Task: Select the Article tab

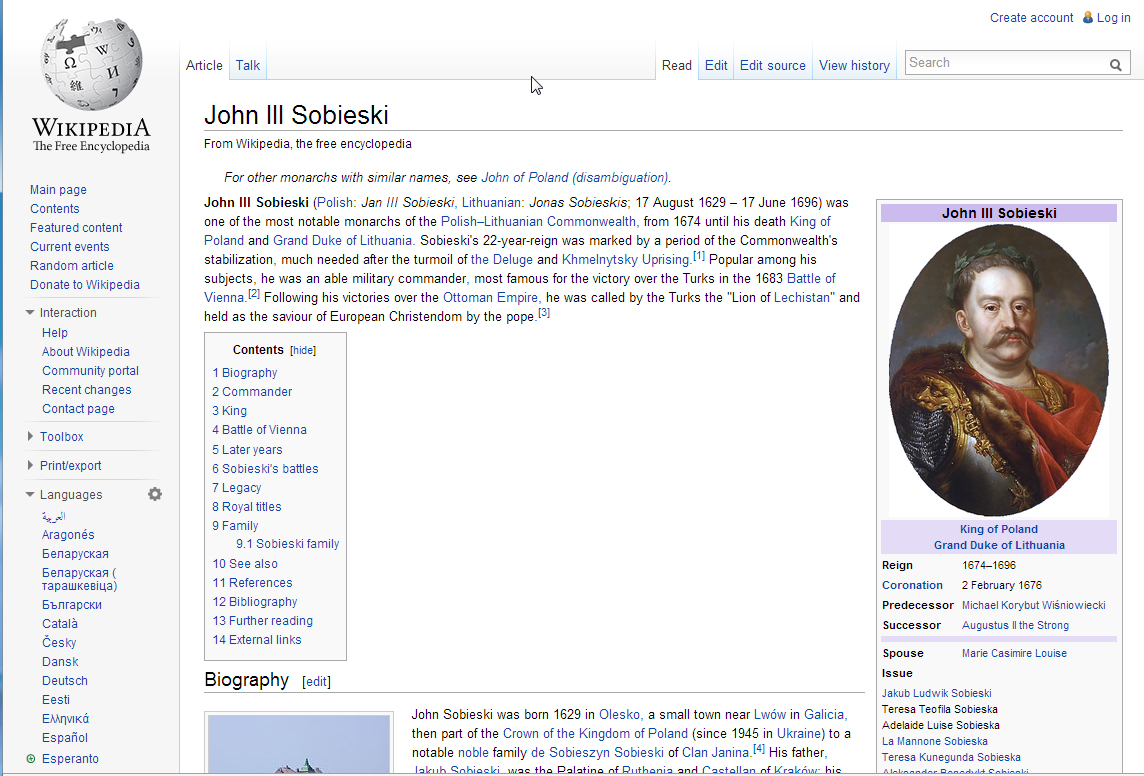Action: pyautogui.click(x=204, y=65)
